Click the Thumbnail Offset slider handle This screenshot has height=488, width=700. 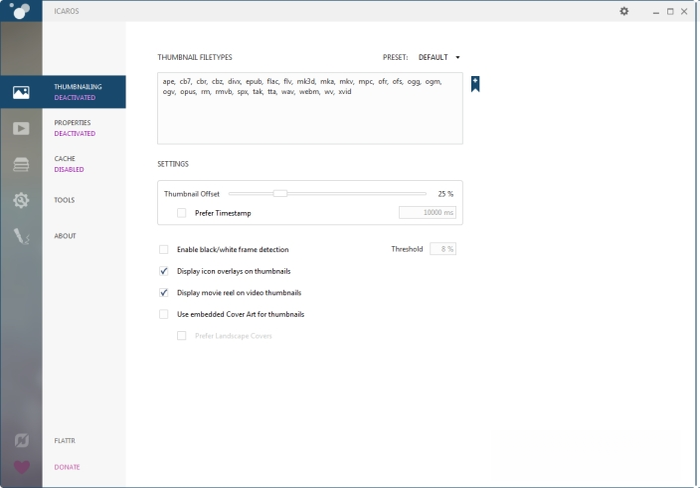click(280, 193)
